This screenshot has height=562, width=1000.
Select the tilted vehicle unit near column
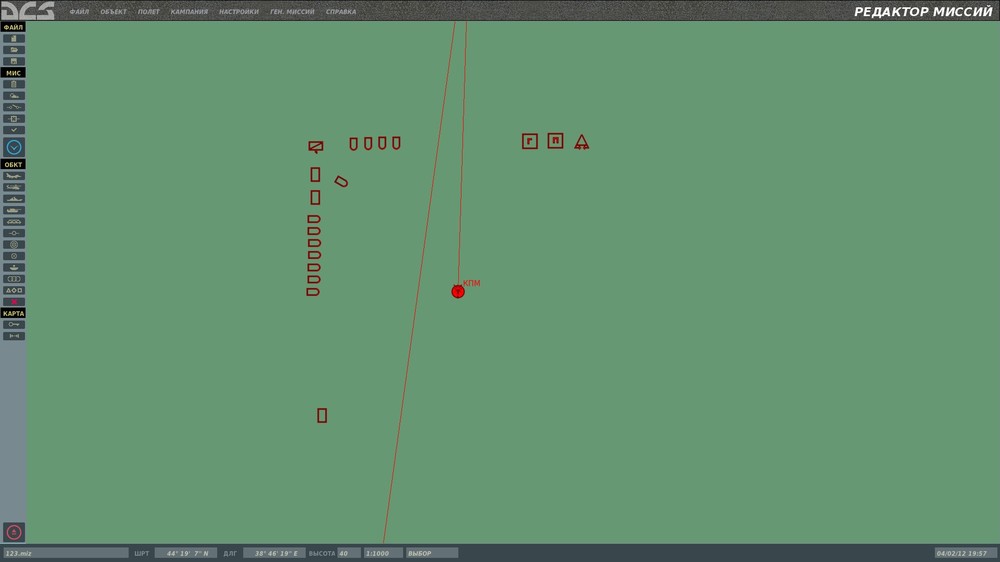point(341,182)
